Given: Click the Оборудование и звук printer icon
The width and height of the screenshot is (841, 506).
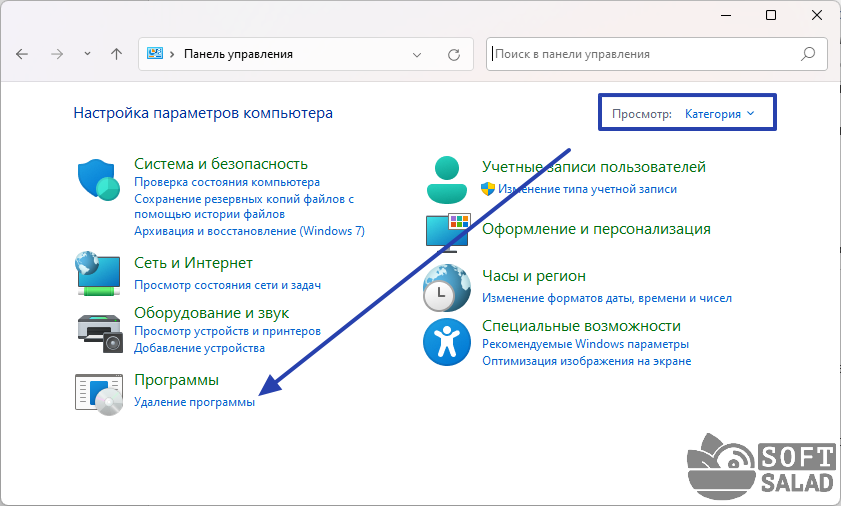Looking at the screenshot, I should tap(100, 333).
